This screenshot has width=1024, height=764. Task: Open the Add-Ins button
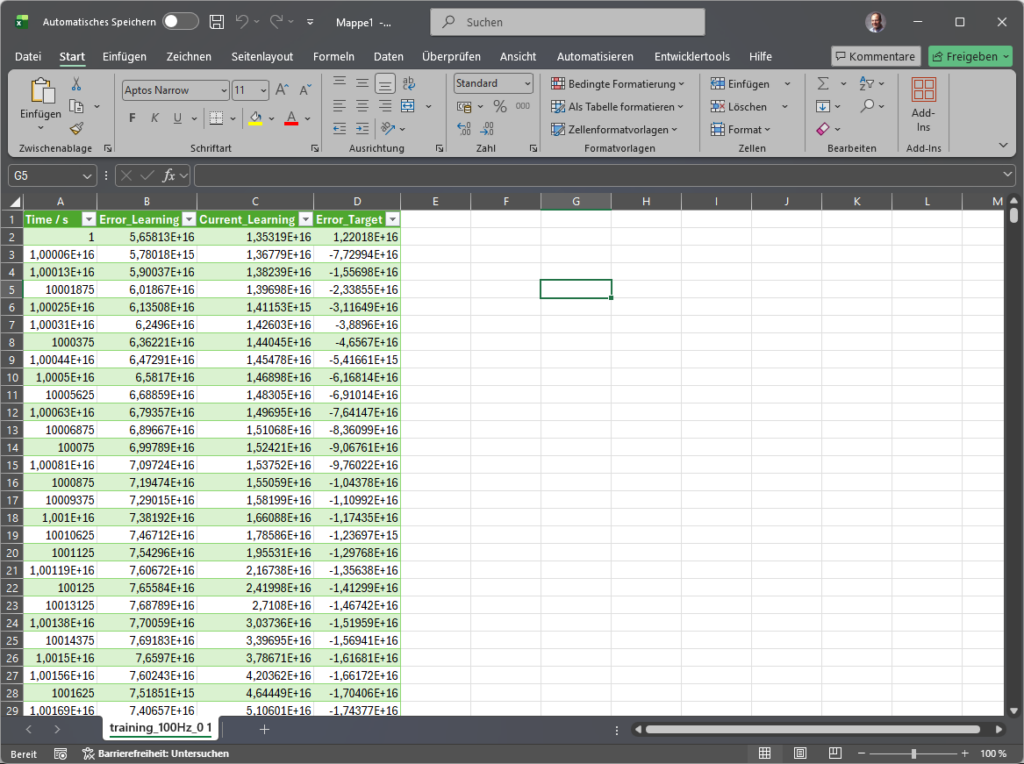(x=923, y=106)
